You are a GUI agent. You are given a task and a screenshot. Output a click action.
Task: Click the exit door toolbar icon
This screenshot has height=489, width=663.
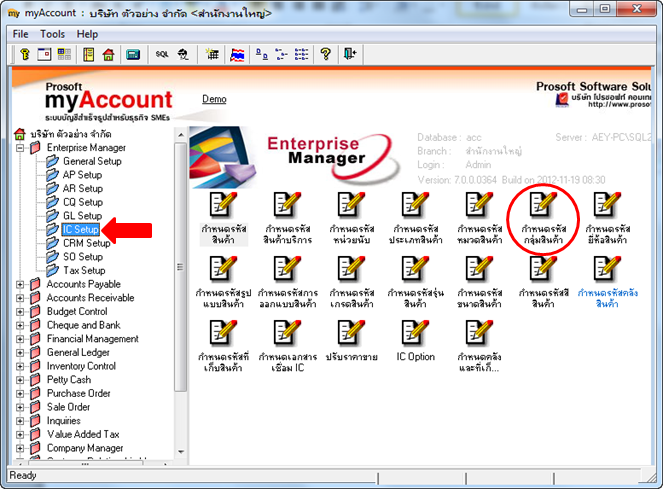[x=350, y=54]
